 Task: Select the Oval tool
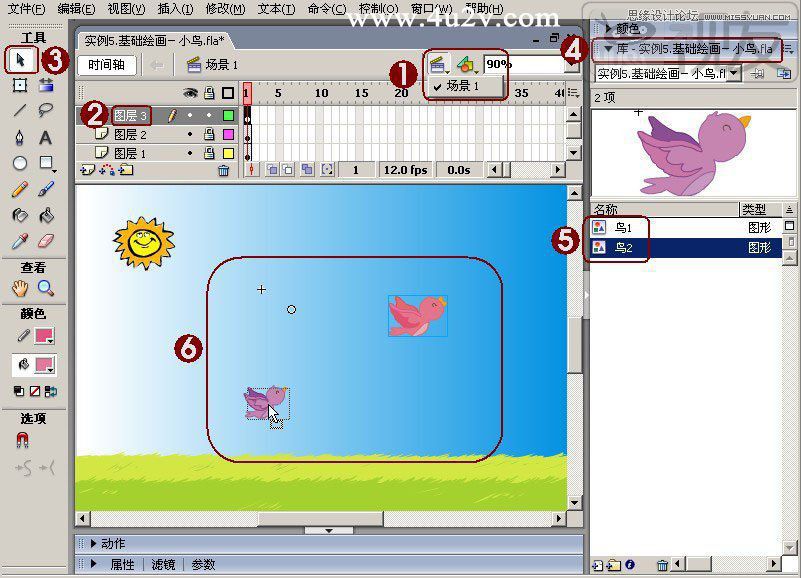click(x=19, y=164)
